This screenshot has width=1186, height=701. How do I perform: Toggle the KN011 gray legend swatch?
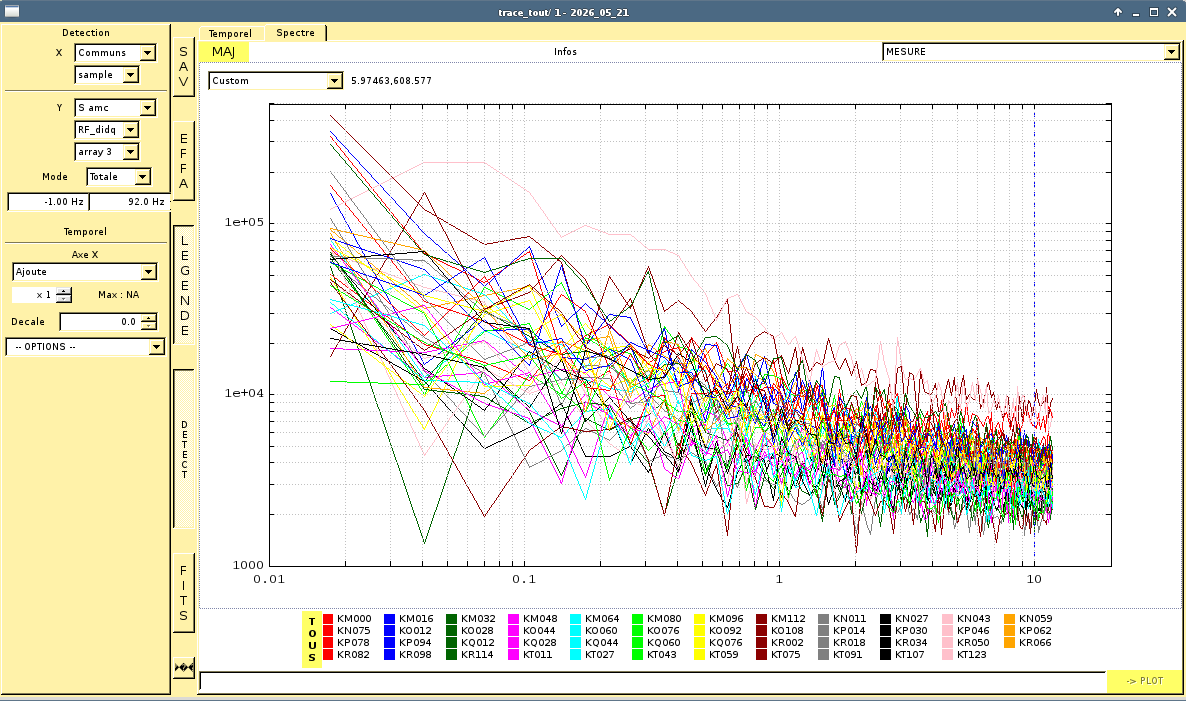(824, 619)
